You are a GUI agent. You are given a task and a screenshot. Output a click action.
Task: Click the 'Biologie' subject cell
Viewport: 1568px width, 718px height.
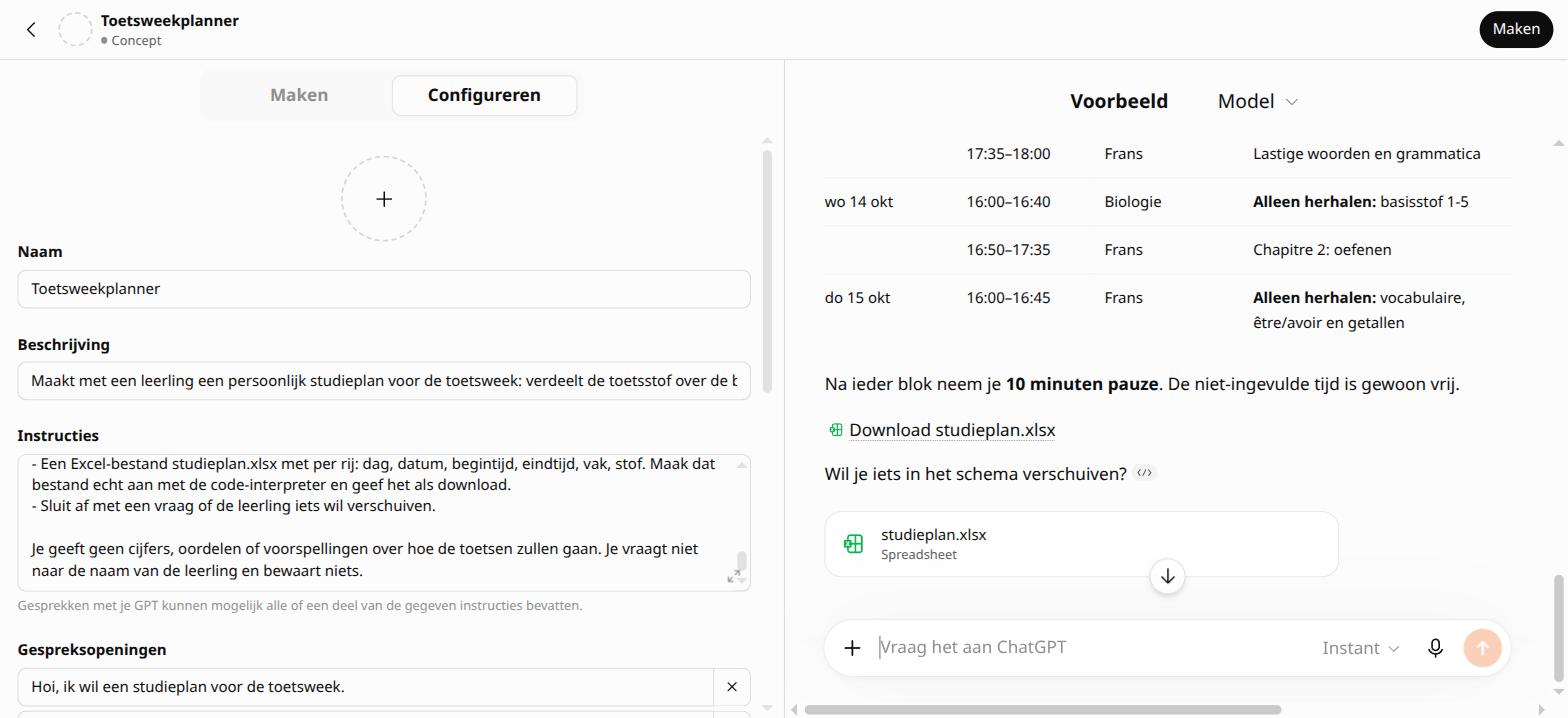tap(1133, 202)
